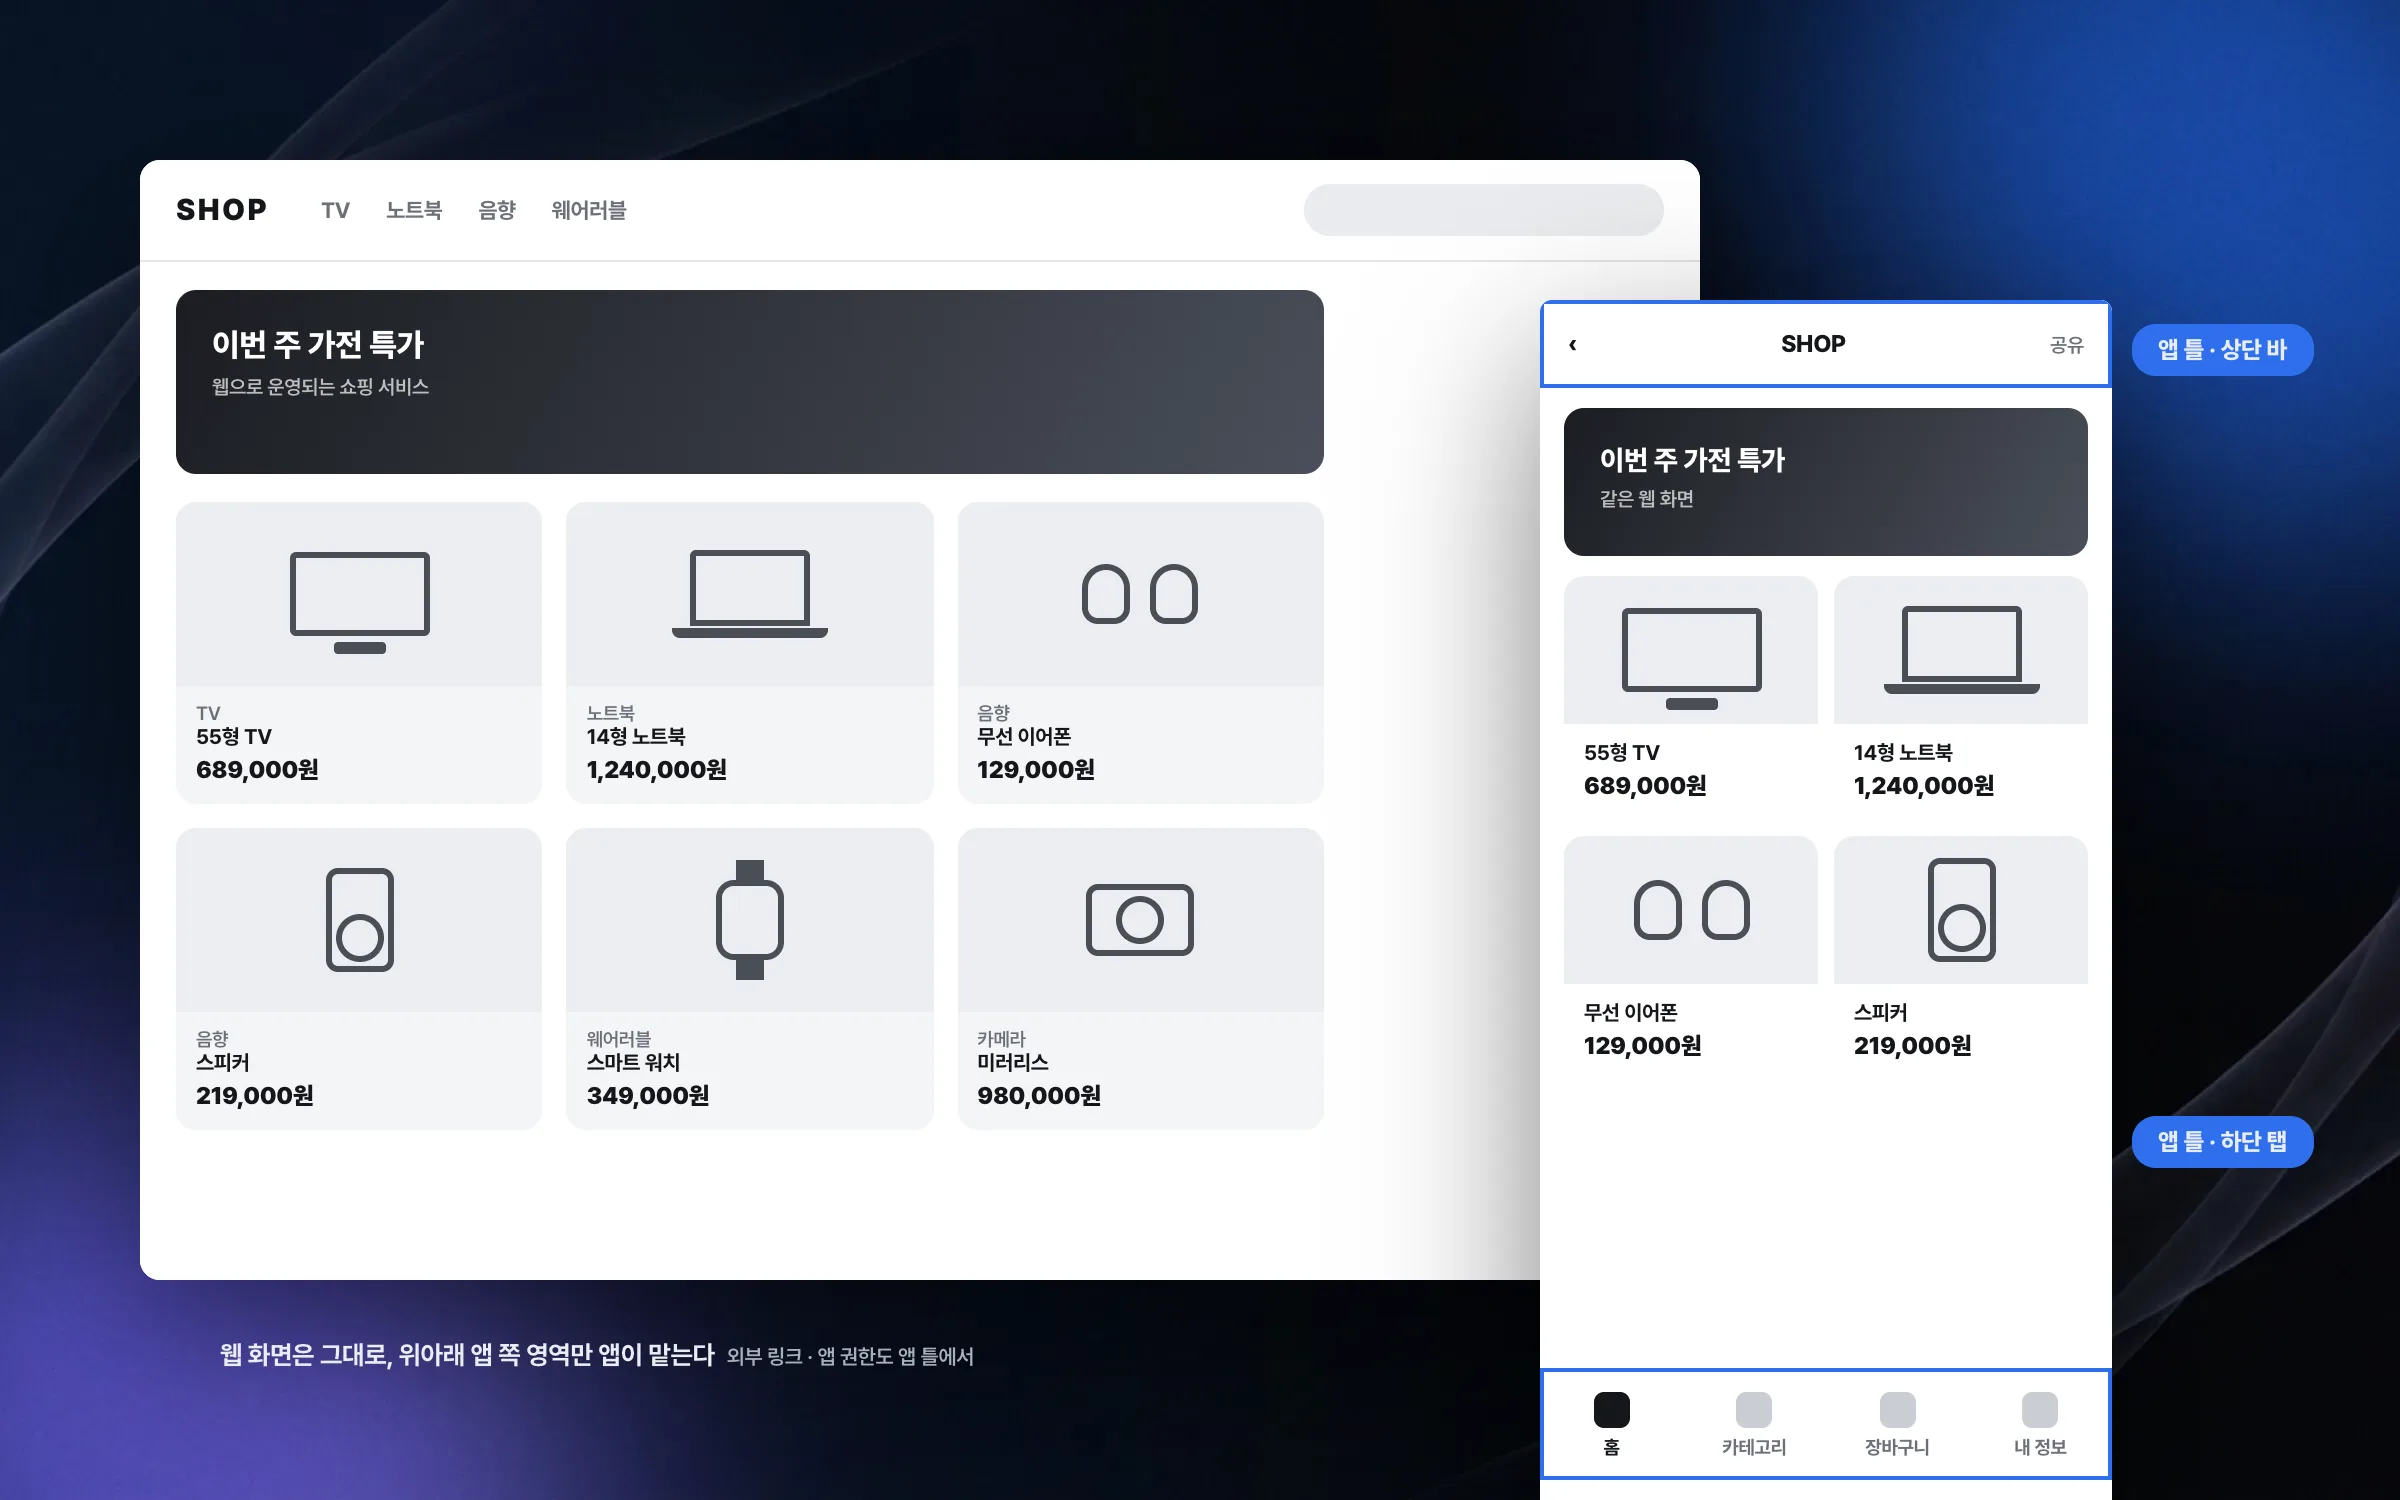
Task: Click the web price 980,000원
Action: [1039, 1096]
